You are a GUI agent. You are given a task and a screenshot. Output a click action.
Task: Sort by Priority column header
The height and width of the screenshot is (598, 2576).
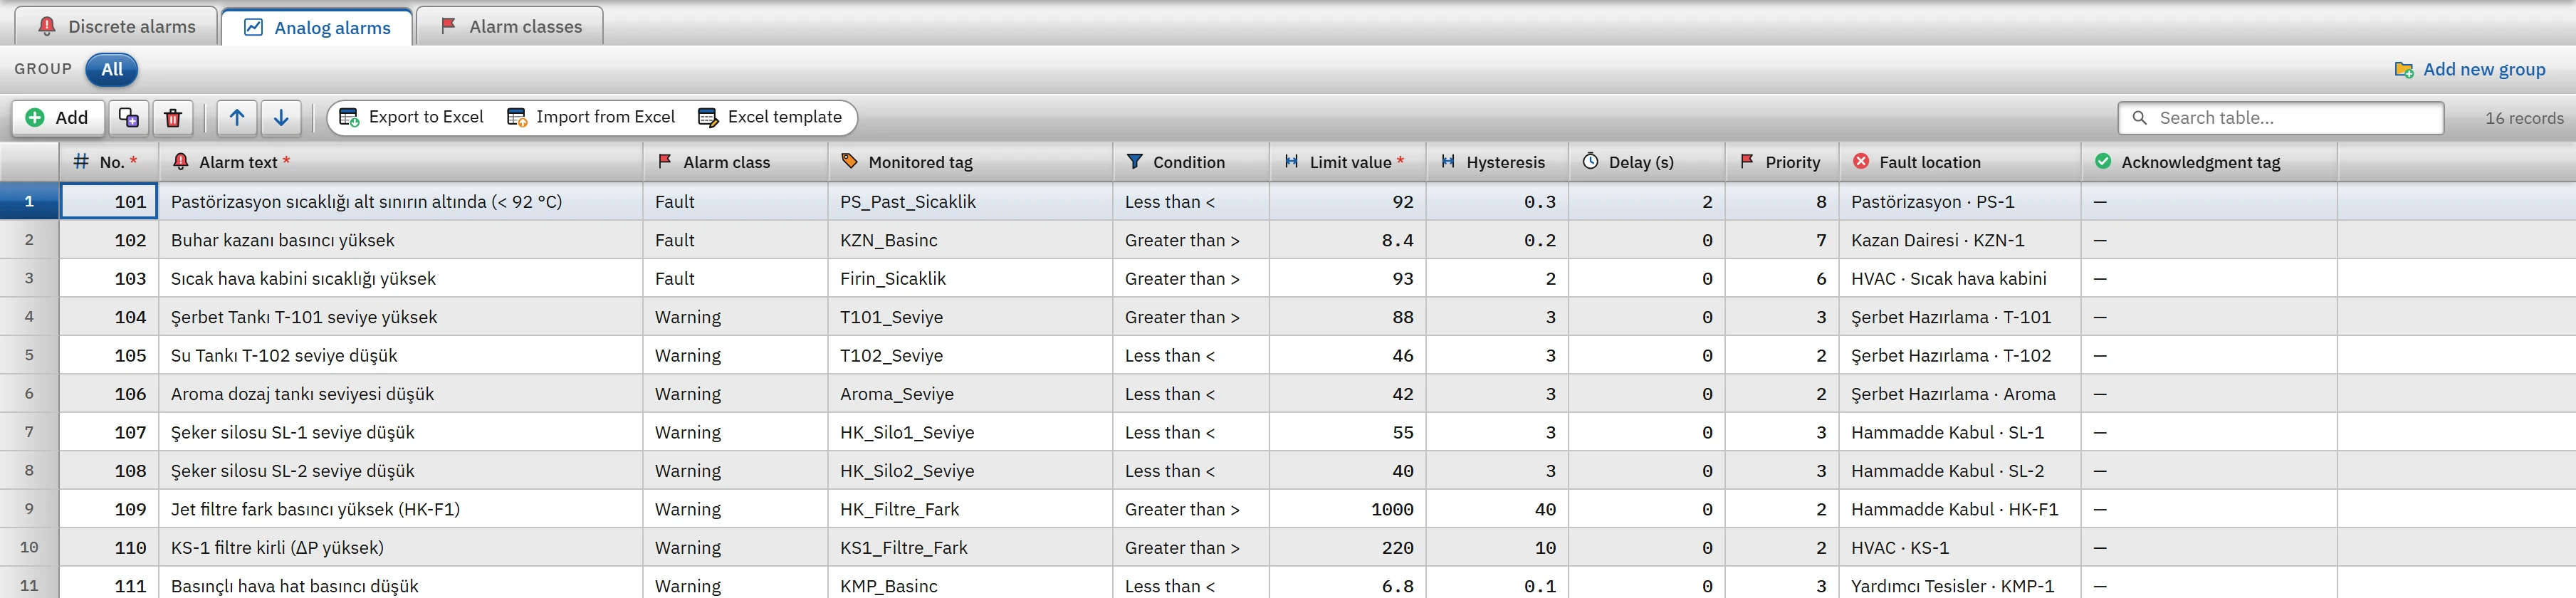coord(1782,162)
